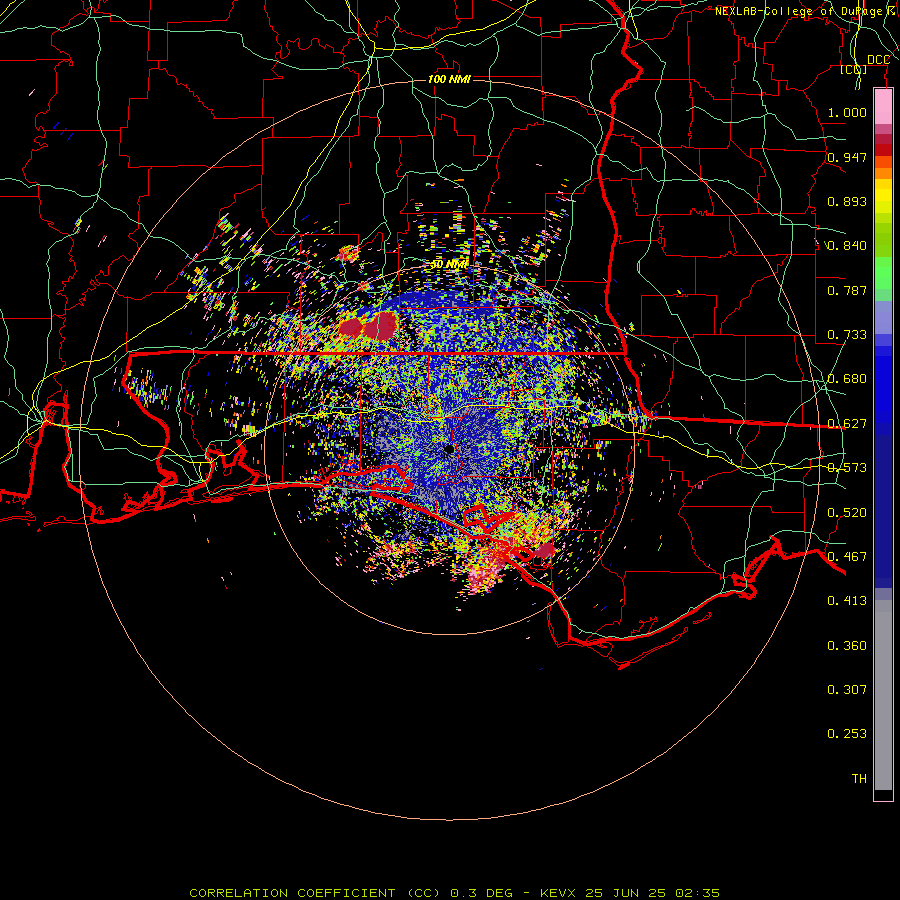Select the 0.520 legend value

pos(847,513)
